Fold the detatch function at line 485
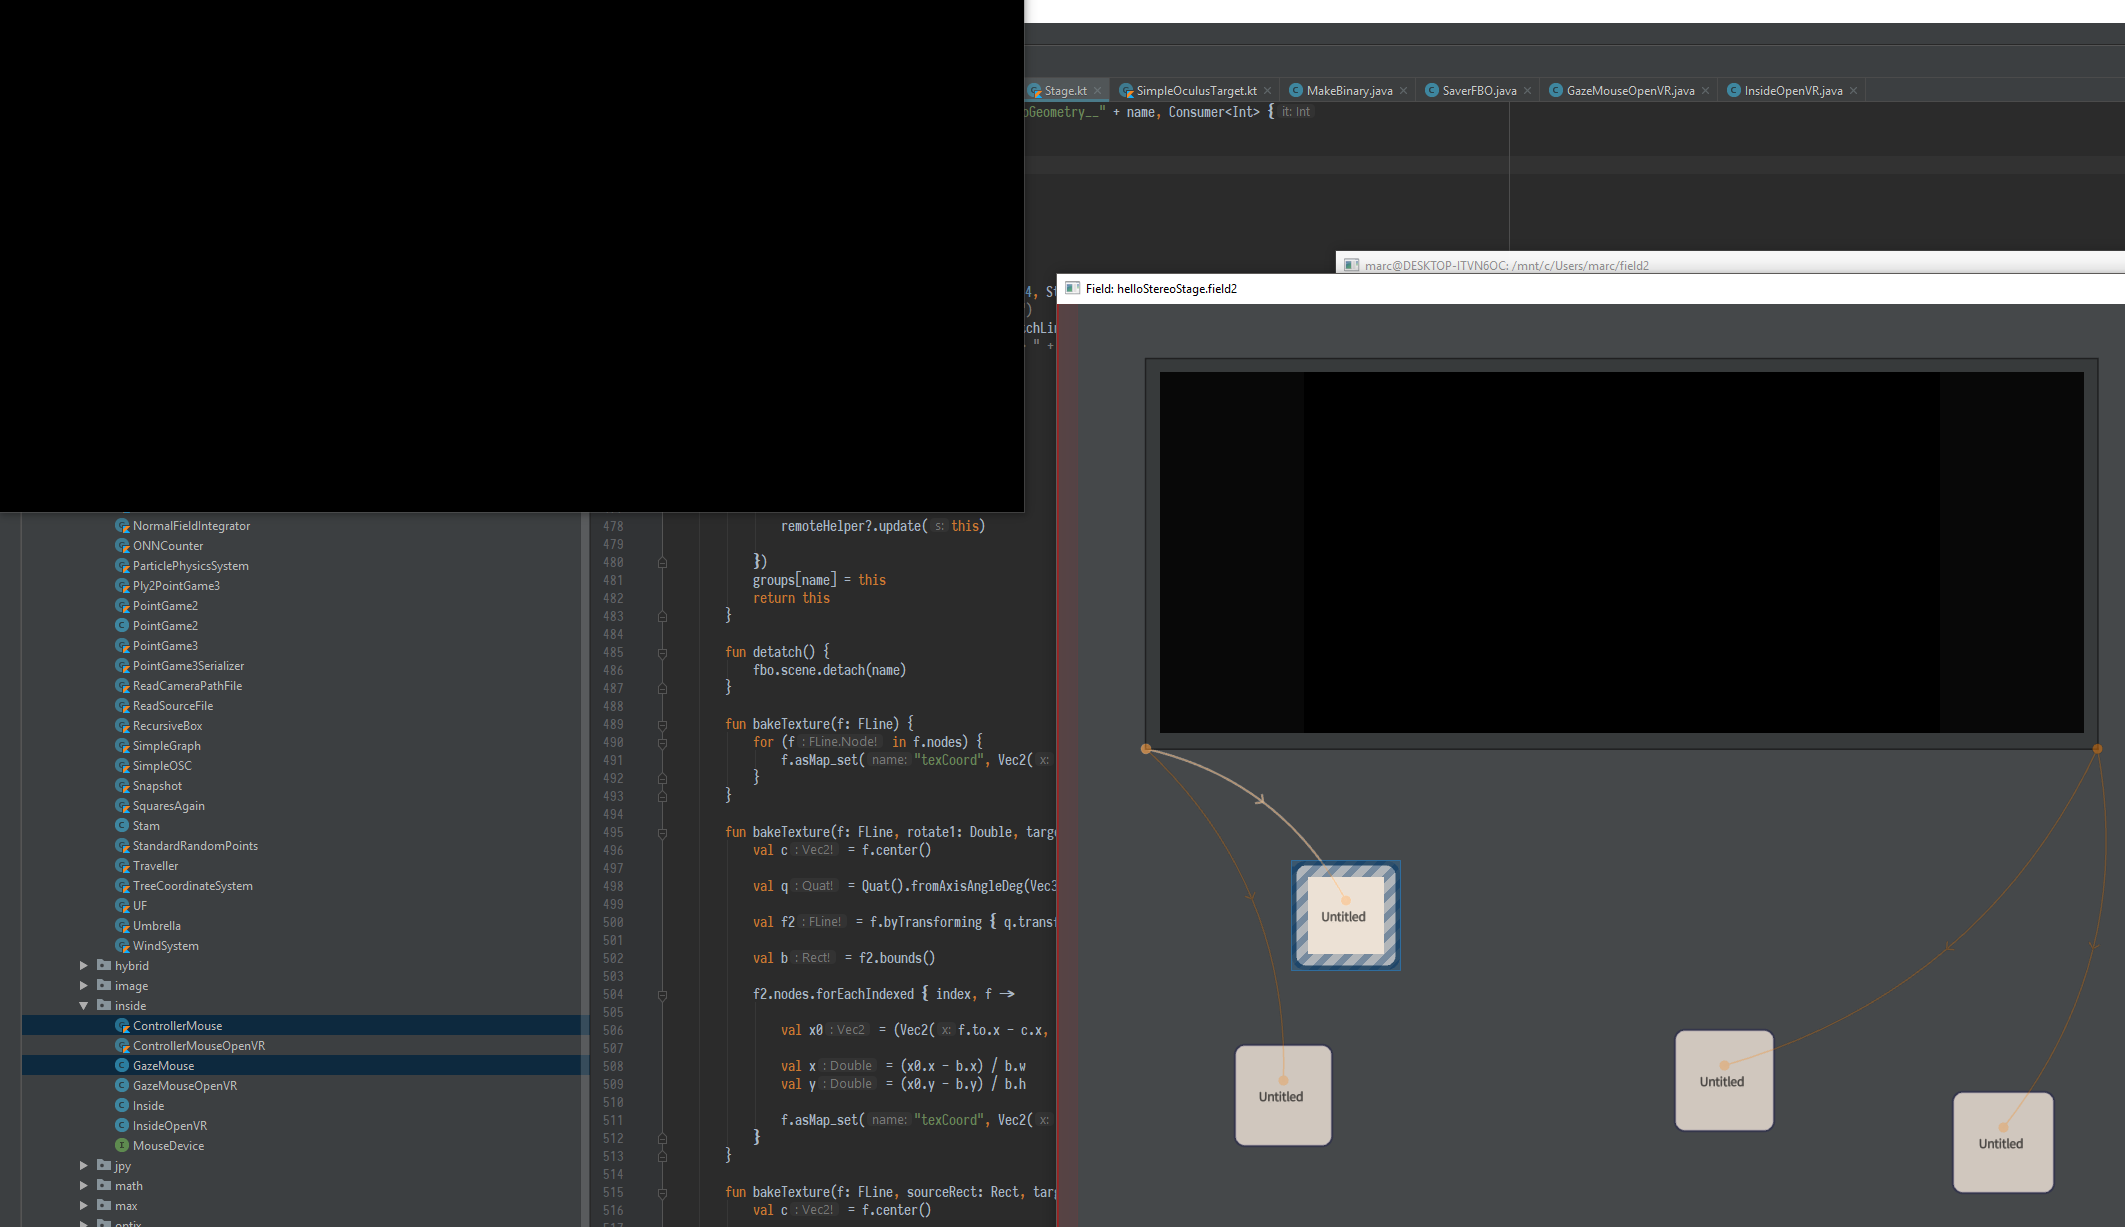2125x1227 pixels. pos(662,653)
